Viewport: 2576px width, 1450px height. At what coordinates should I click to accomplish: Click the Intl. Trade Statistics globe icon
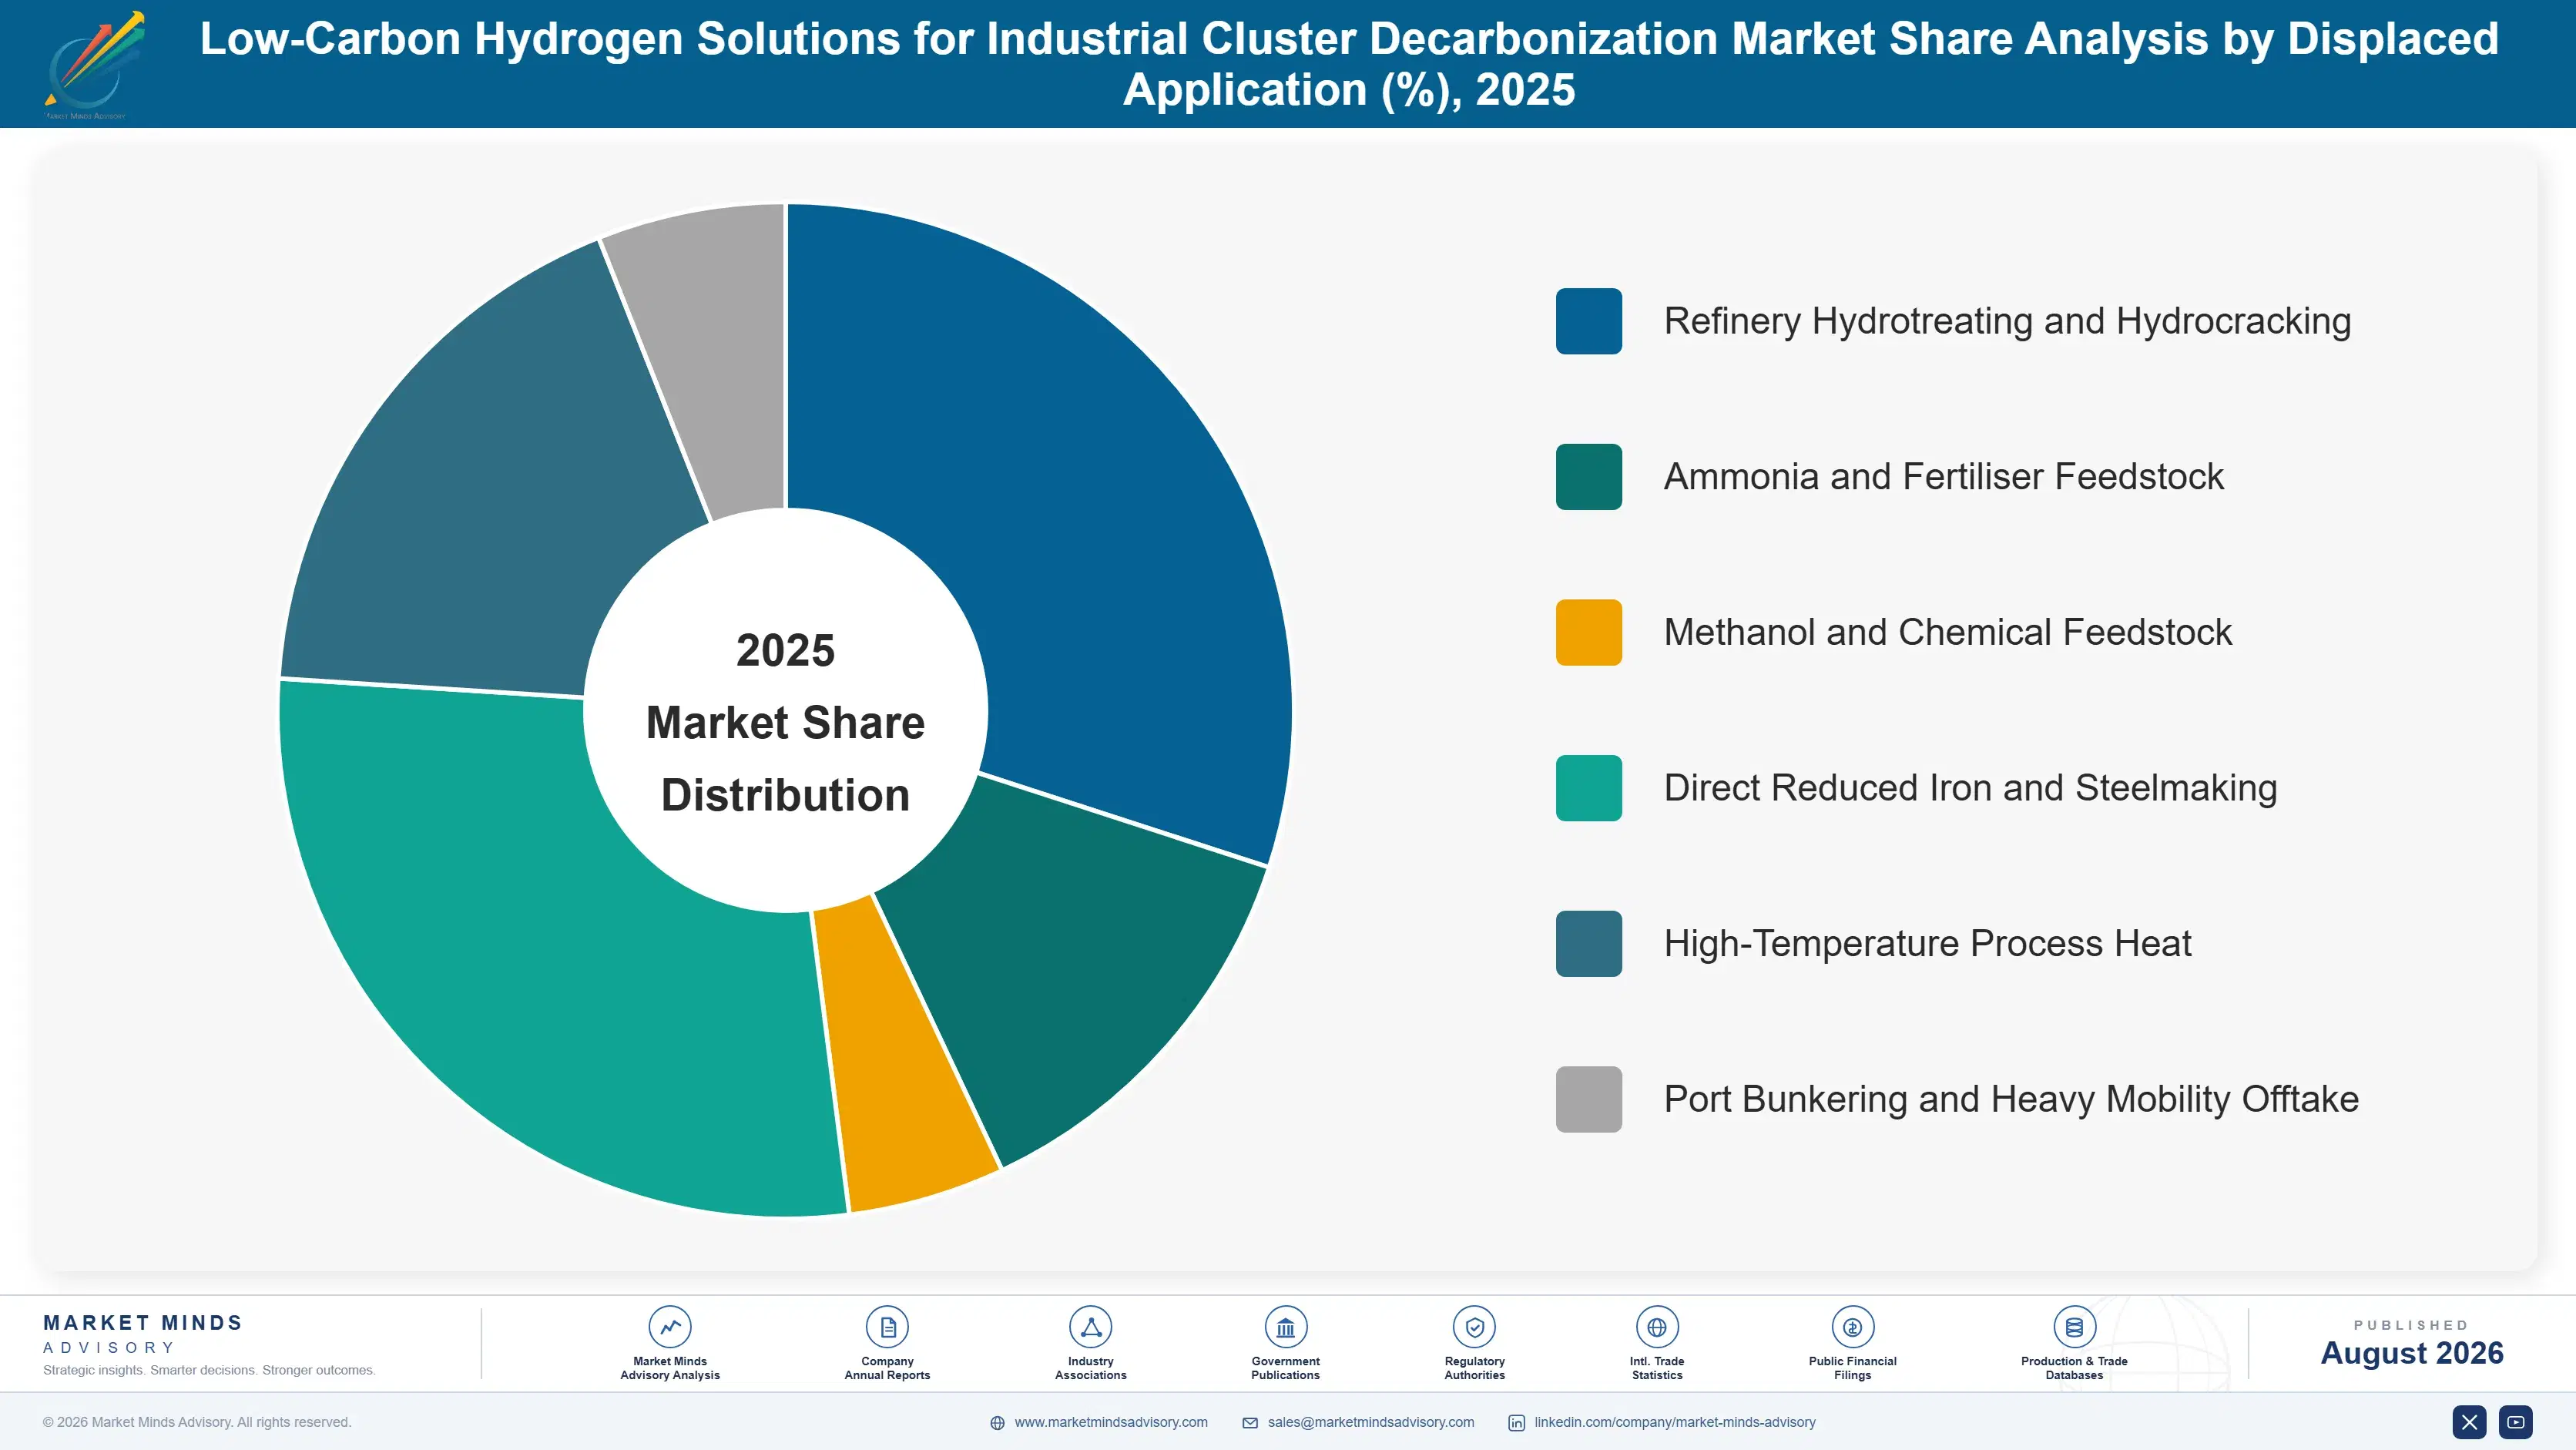coord(1657,1327)
